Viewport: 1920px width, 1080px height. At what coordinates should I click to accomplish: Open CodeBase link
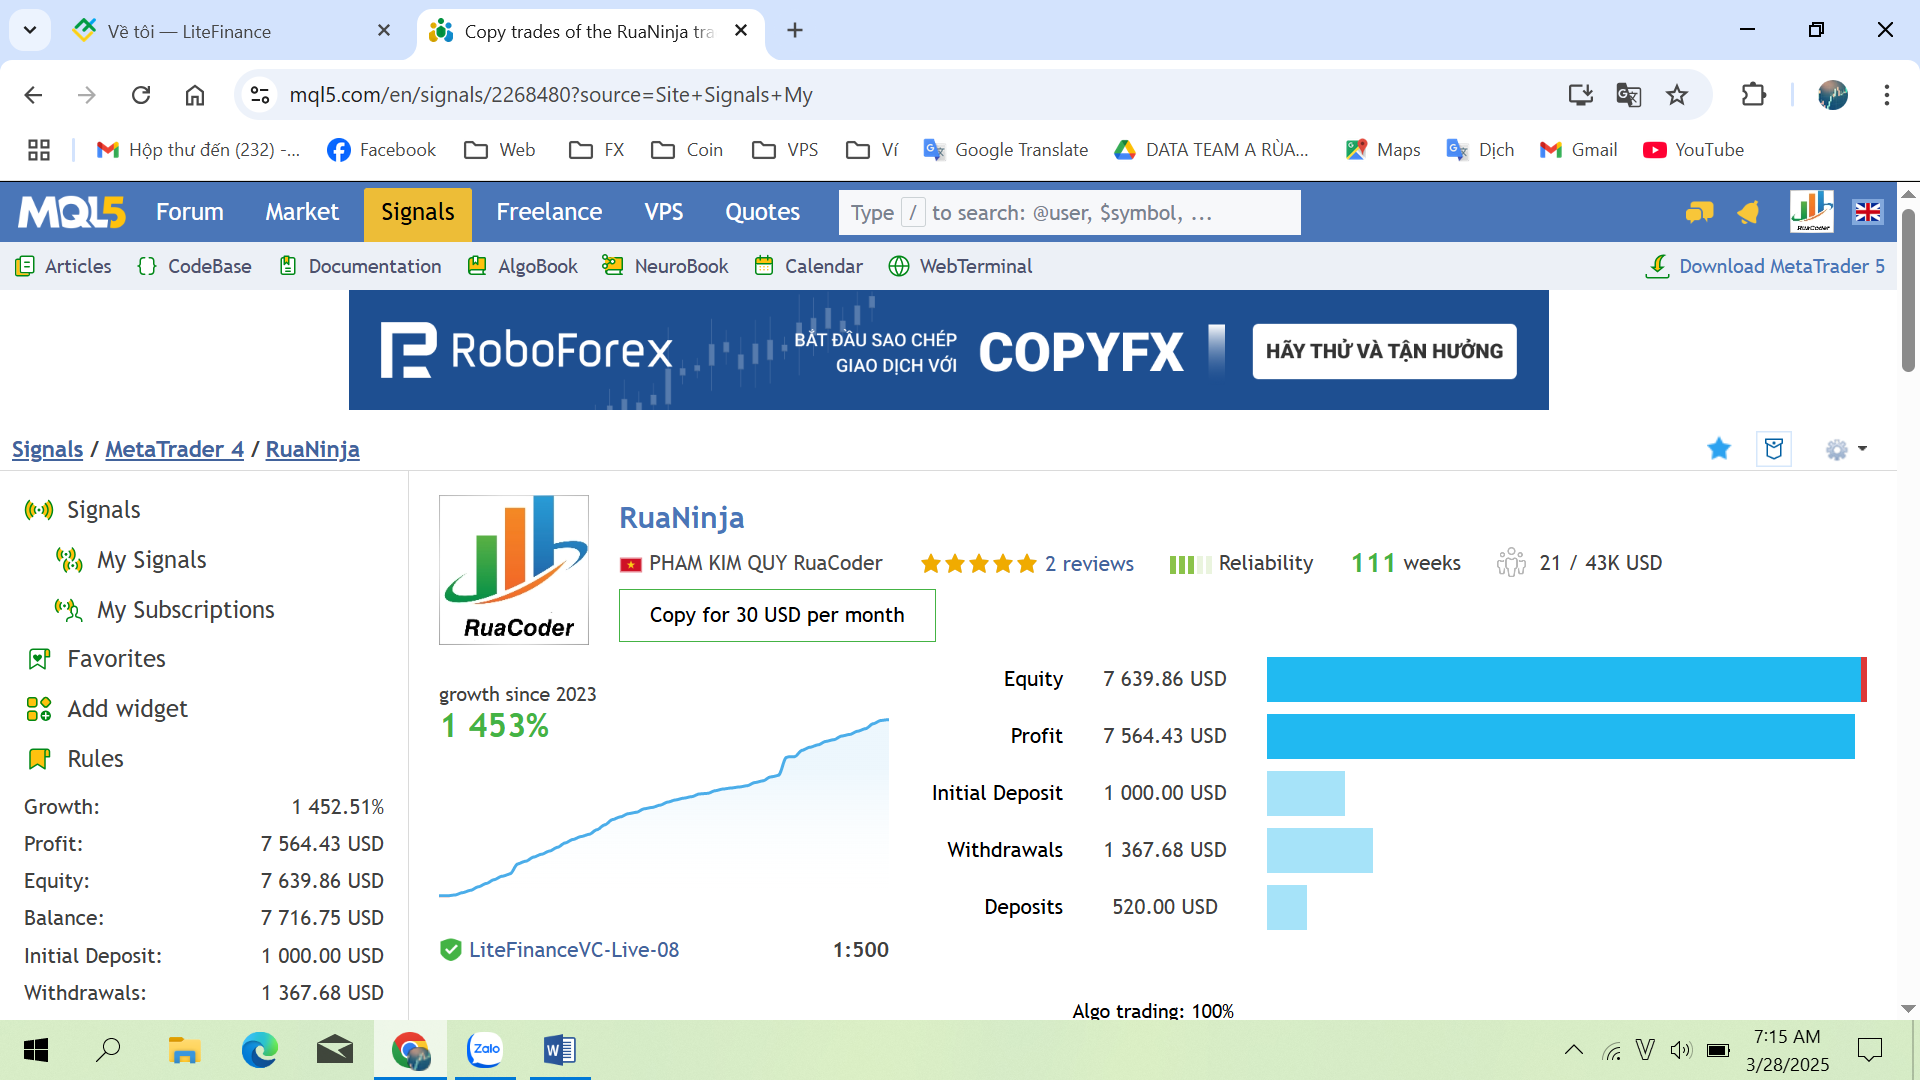tap(194, 266)
